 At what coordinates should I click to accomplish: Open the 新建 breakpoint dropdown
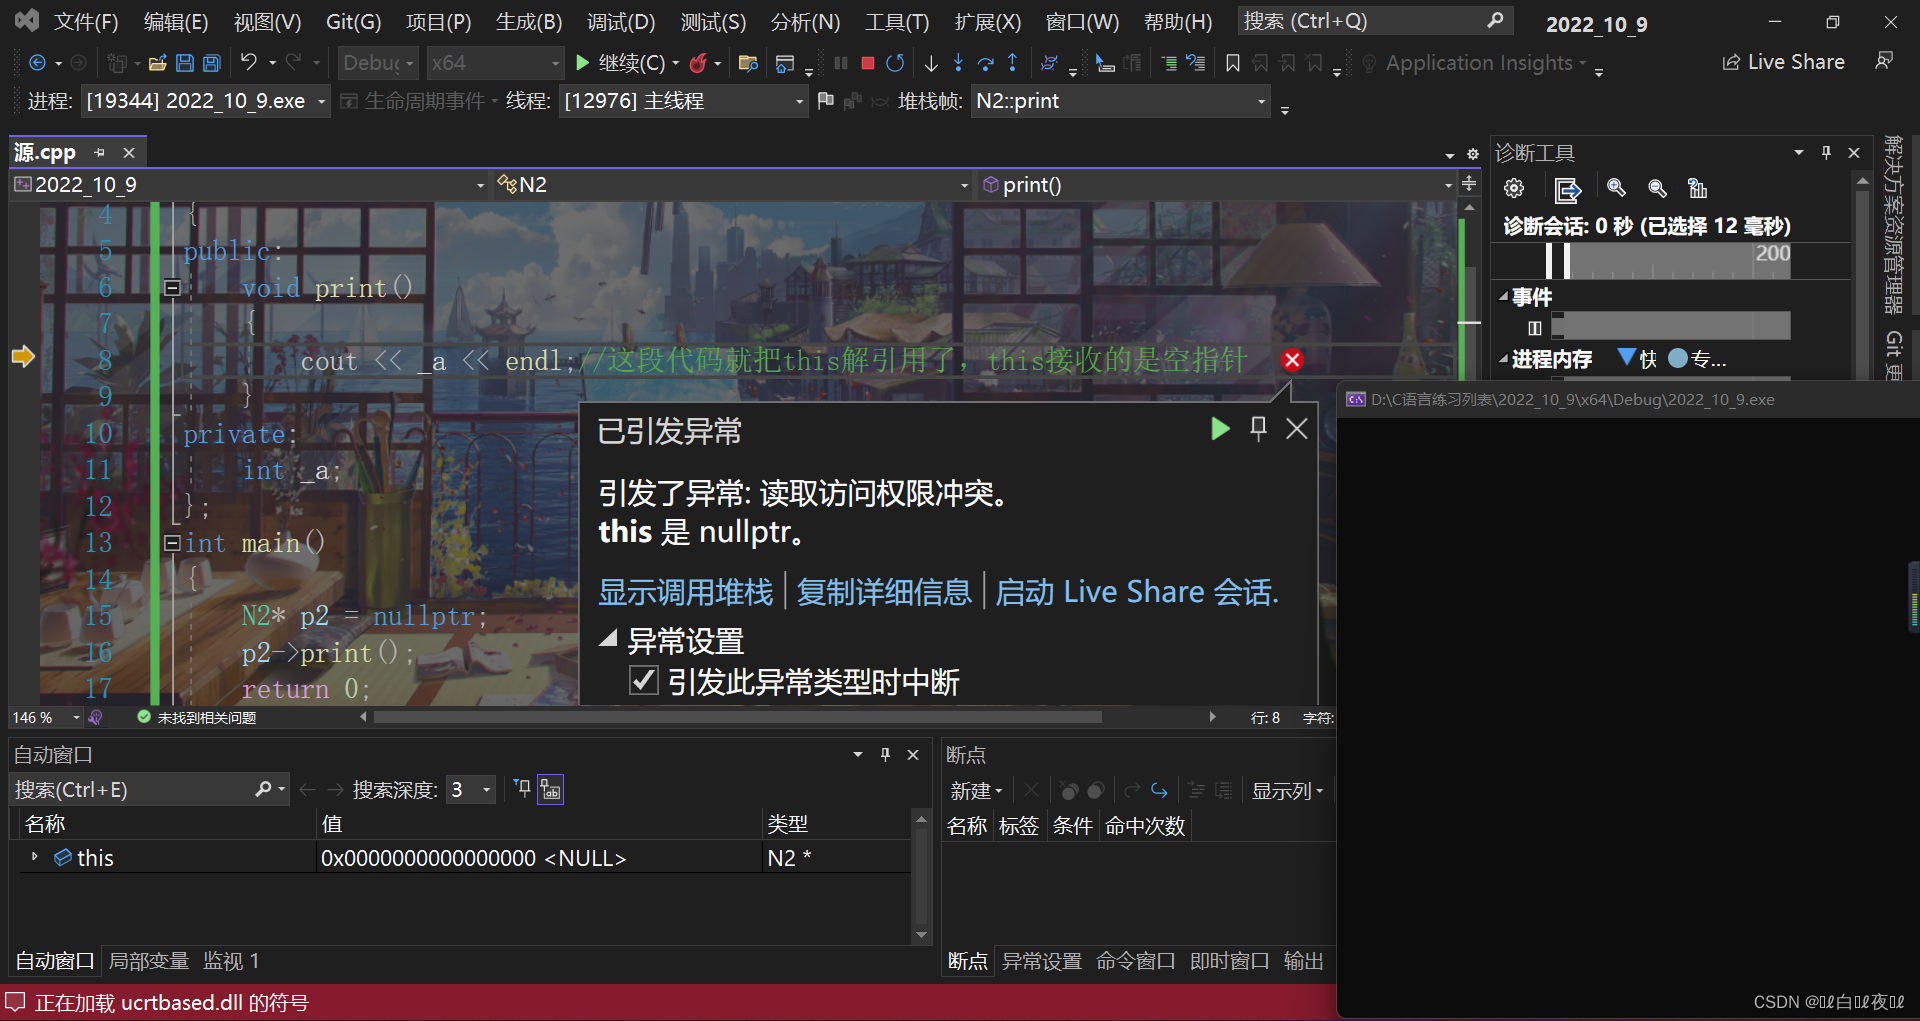coord(976,791)
